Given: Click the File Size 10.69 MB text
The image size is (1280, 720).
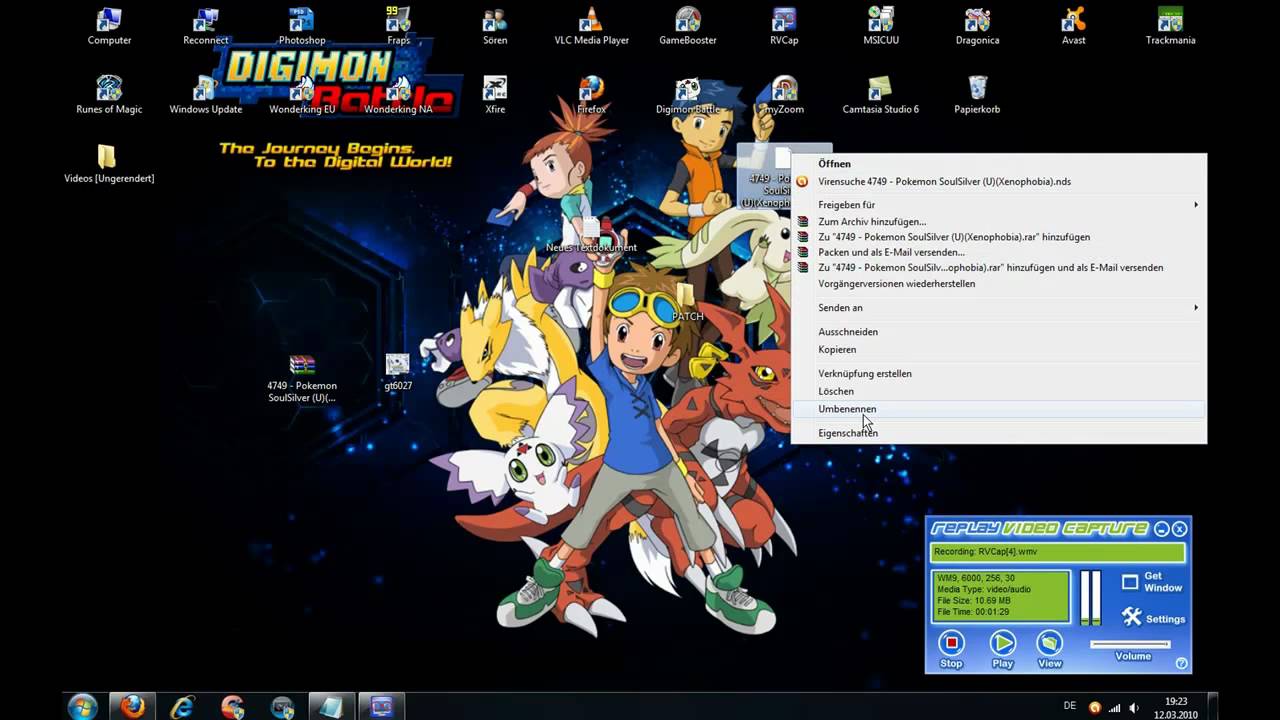Looking at the screenshot, I should tap(973, 600).
